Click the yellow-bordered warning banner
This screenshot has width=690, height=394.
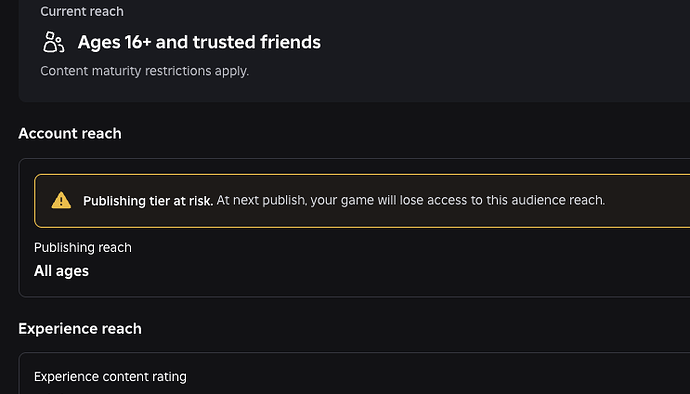click(362, 201)
